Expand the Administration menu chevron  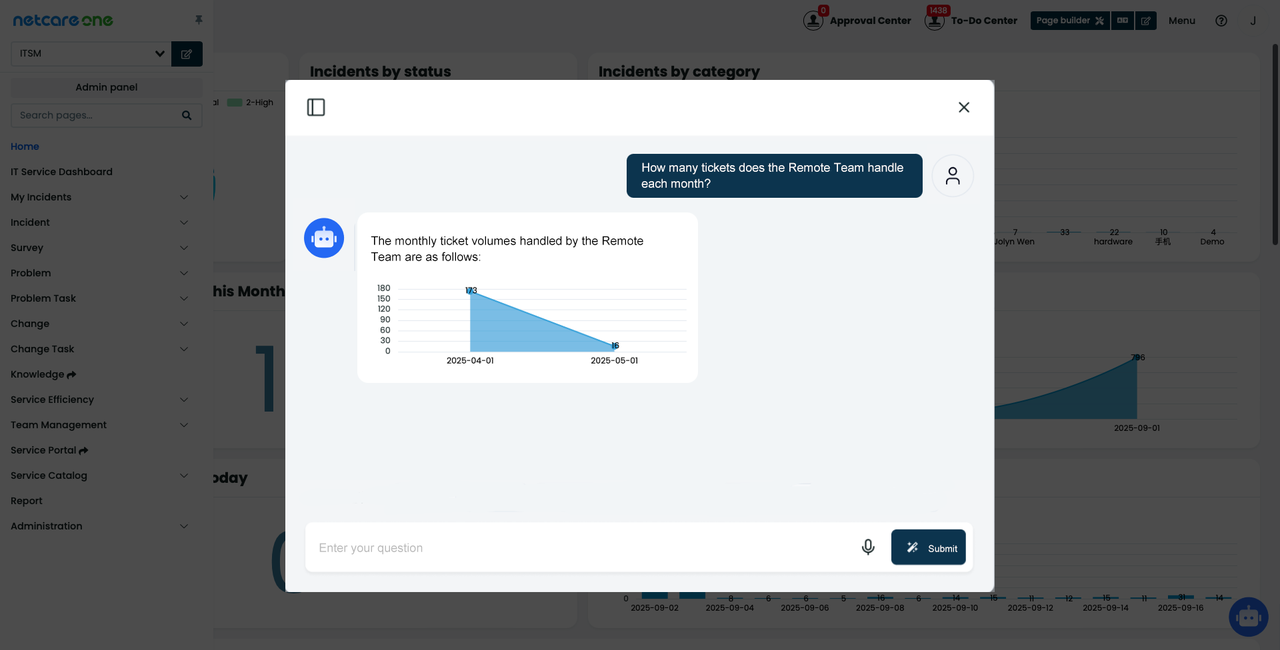183,526
